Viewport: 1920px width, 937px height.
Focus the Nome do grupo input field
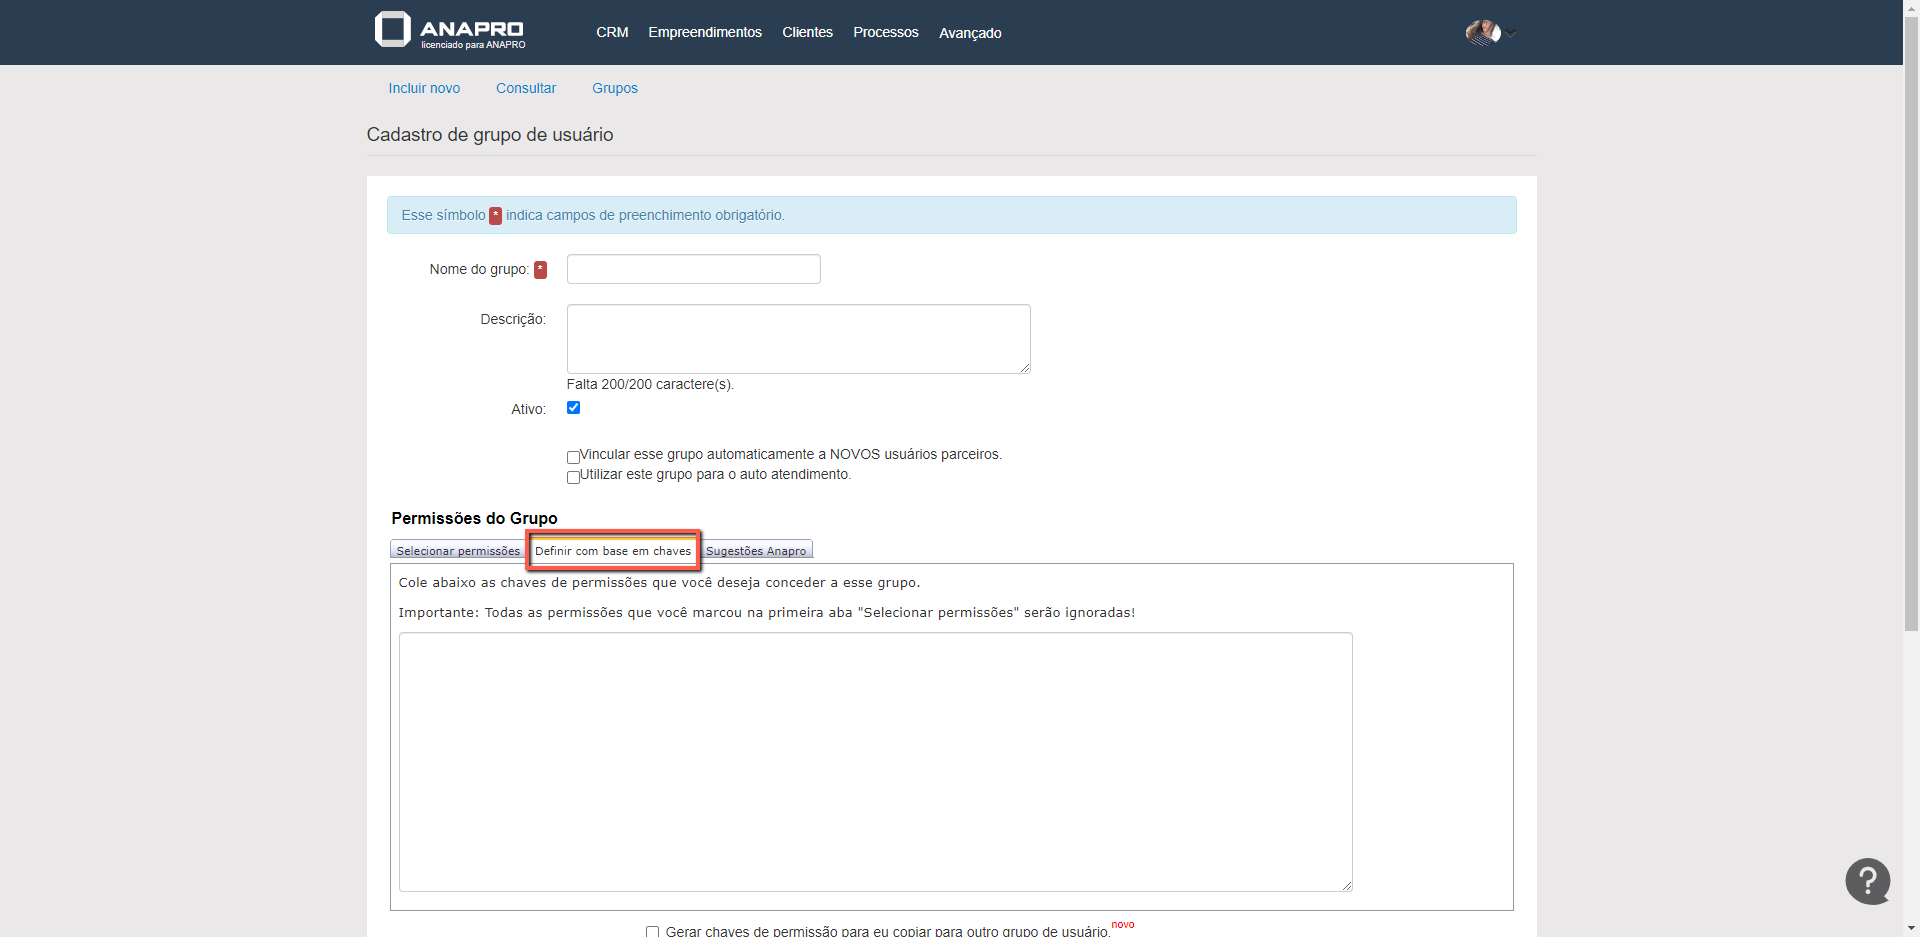pos(693,269)
